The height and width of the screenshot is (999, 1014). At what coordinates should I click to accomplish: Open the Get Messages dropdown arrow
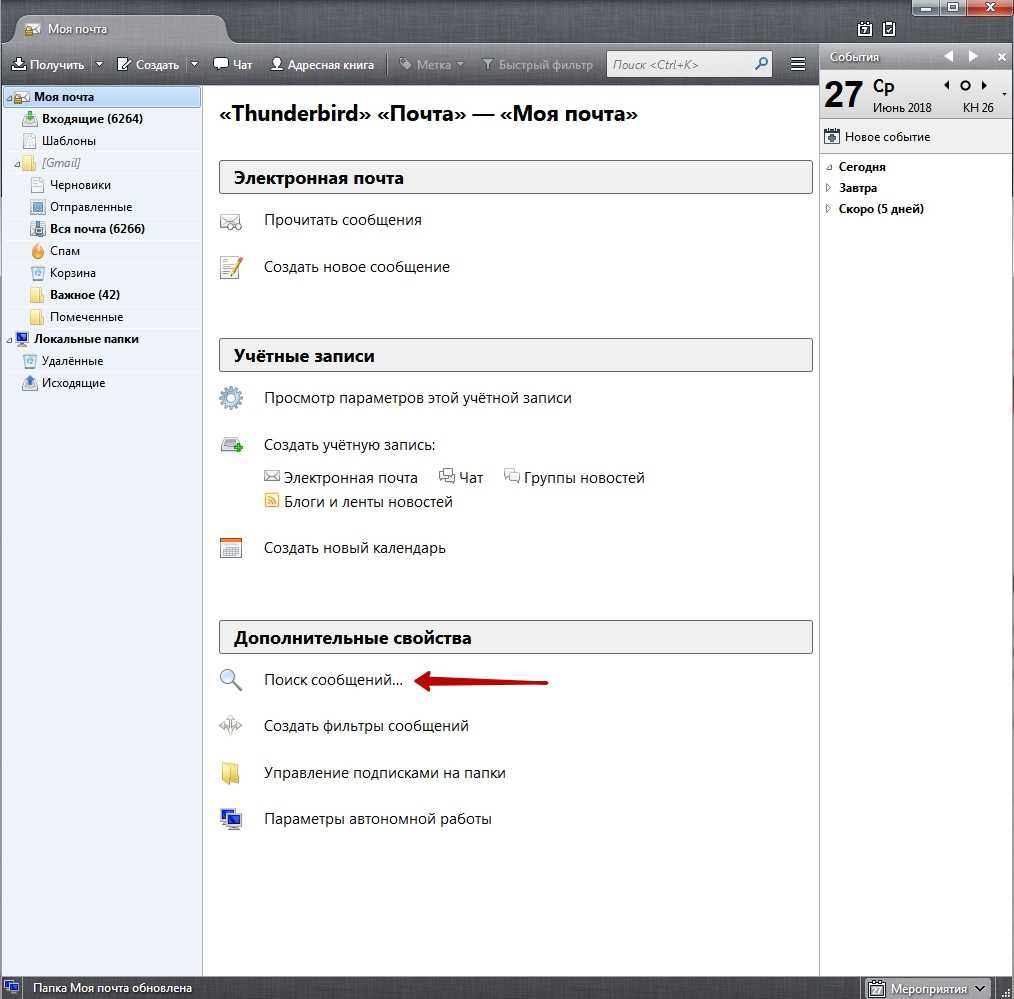(99, 65)
